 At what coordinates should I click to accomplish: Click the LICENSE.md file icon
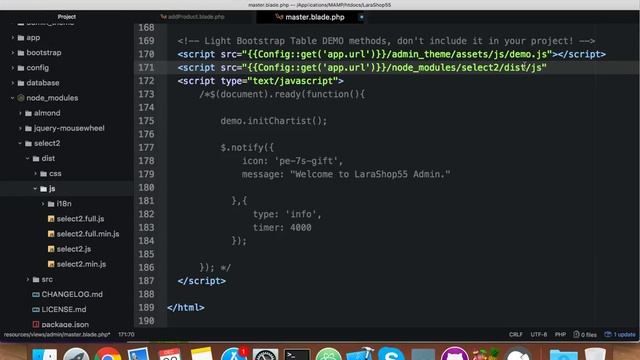click(36, 309)
